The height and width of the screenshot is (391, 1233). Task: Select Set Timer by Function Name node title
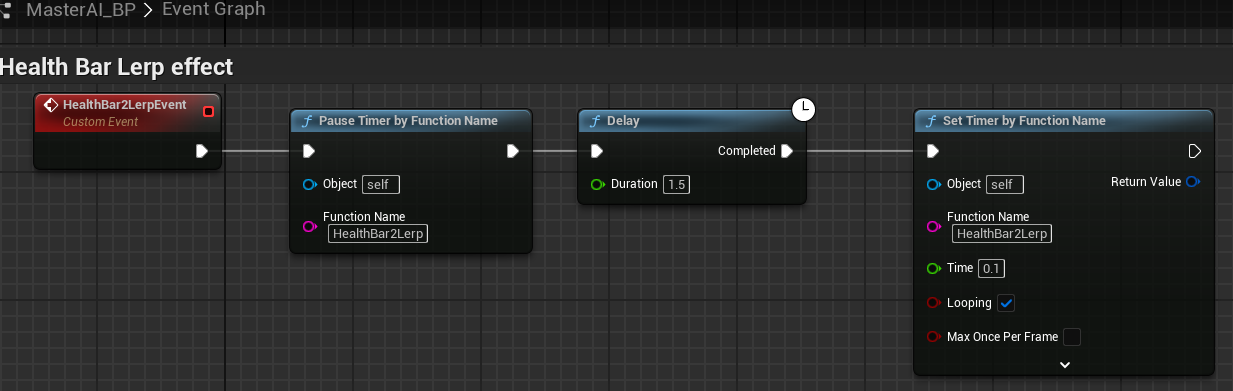click(1024, 121)
